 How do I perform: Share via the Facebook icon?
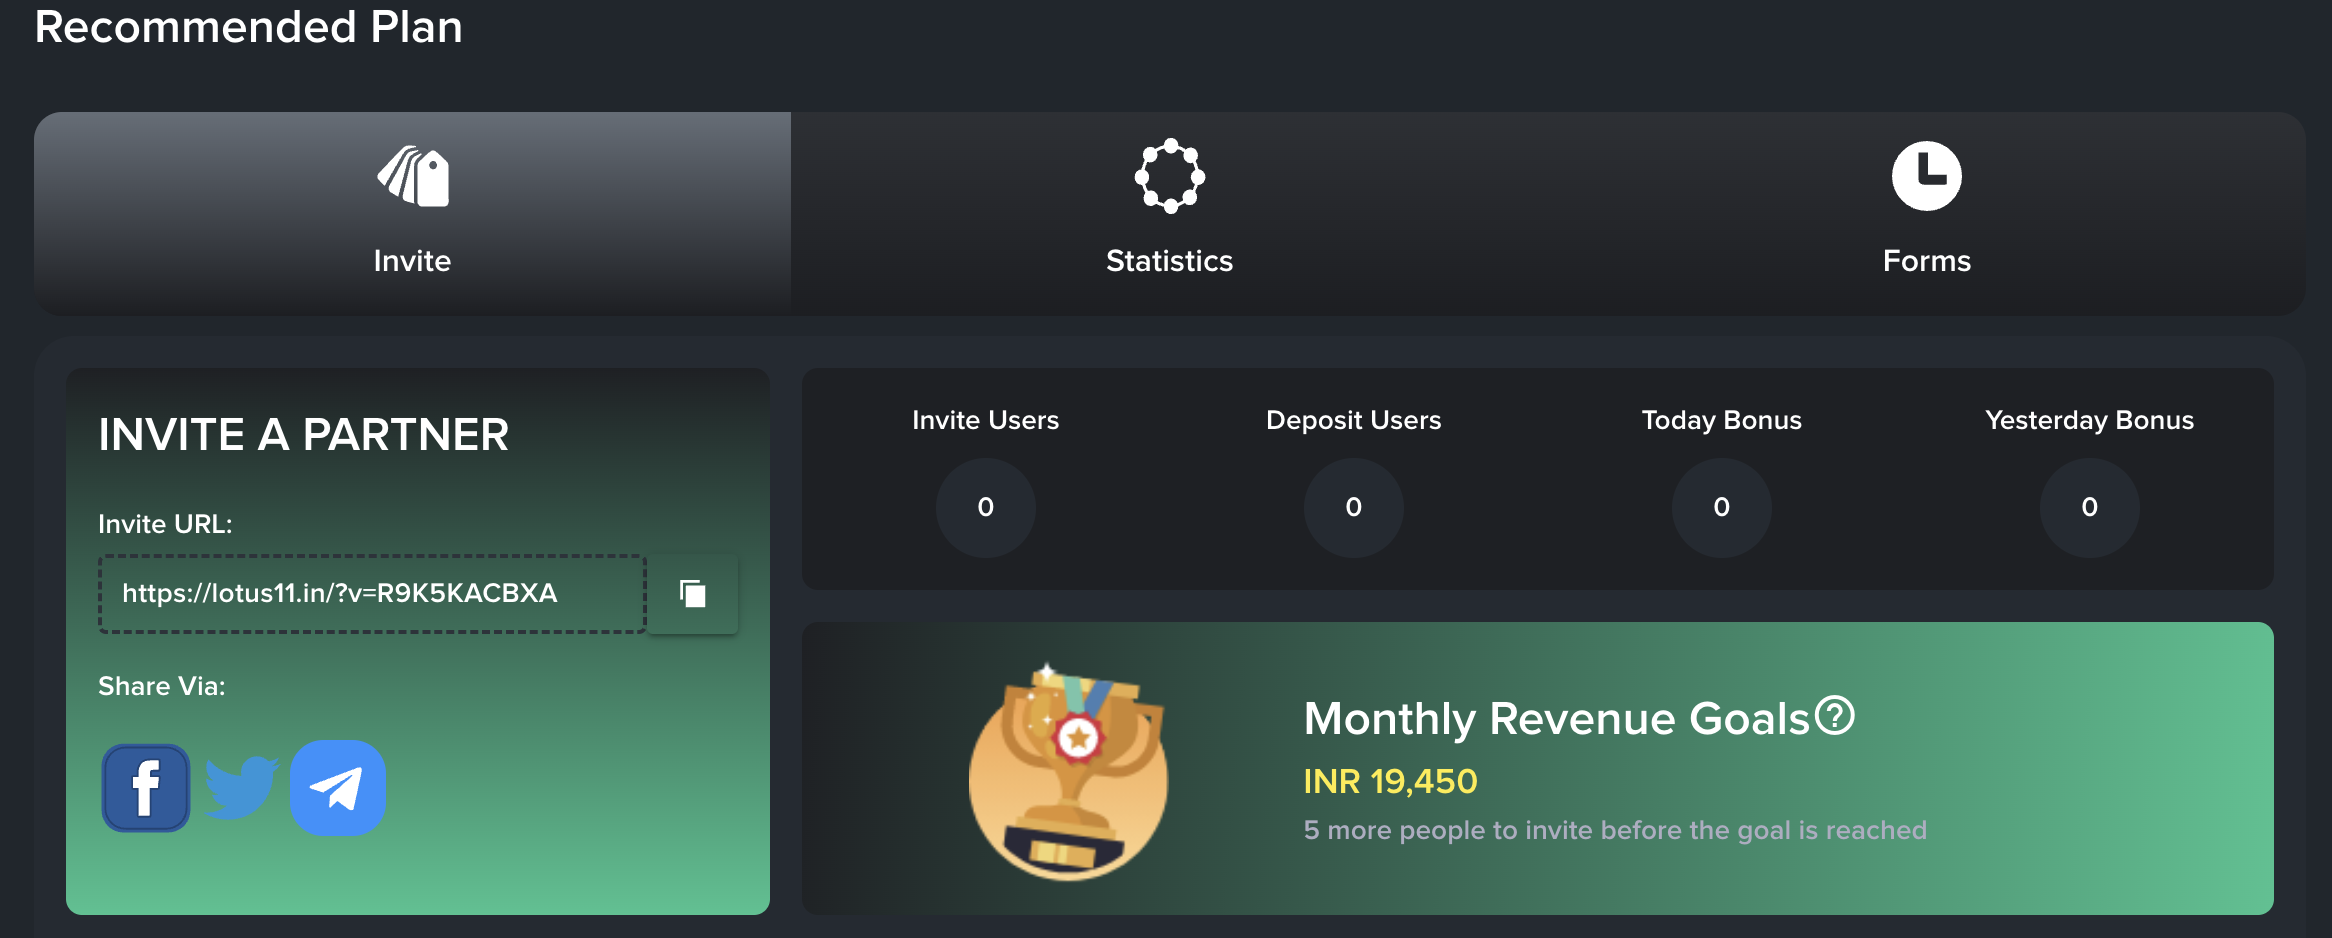pyautogui.click(x=146, y=788)
